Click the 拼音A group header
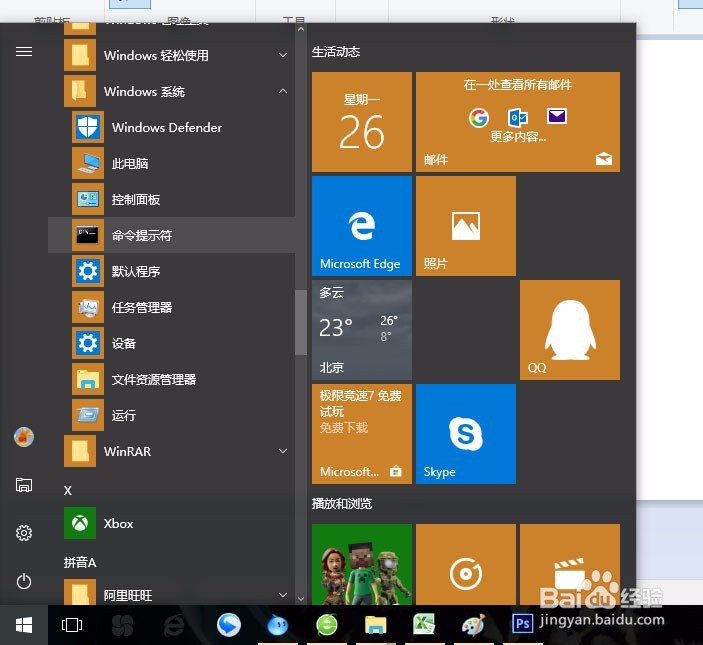The width and height of the screenshot is (703, 645). tap(80, 562)
